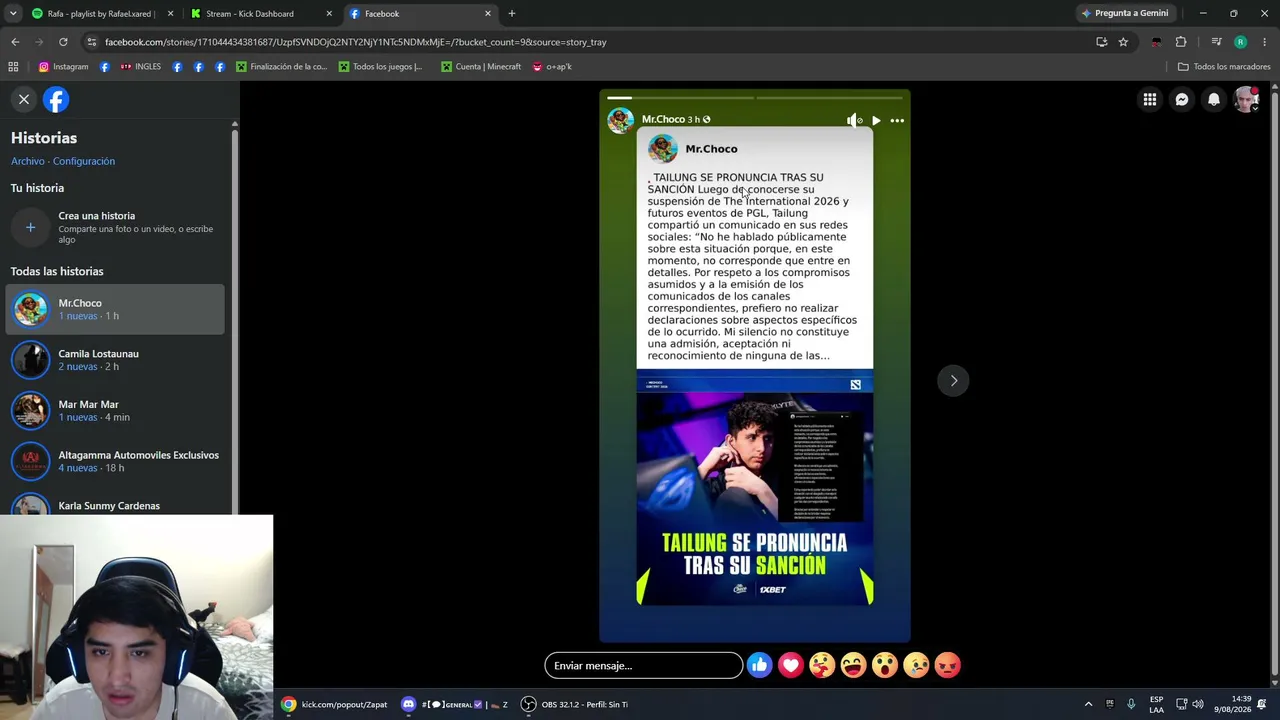
Task: Switch to the Kick Dashboard tab
Action: 261,13
